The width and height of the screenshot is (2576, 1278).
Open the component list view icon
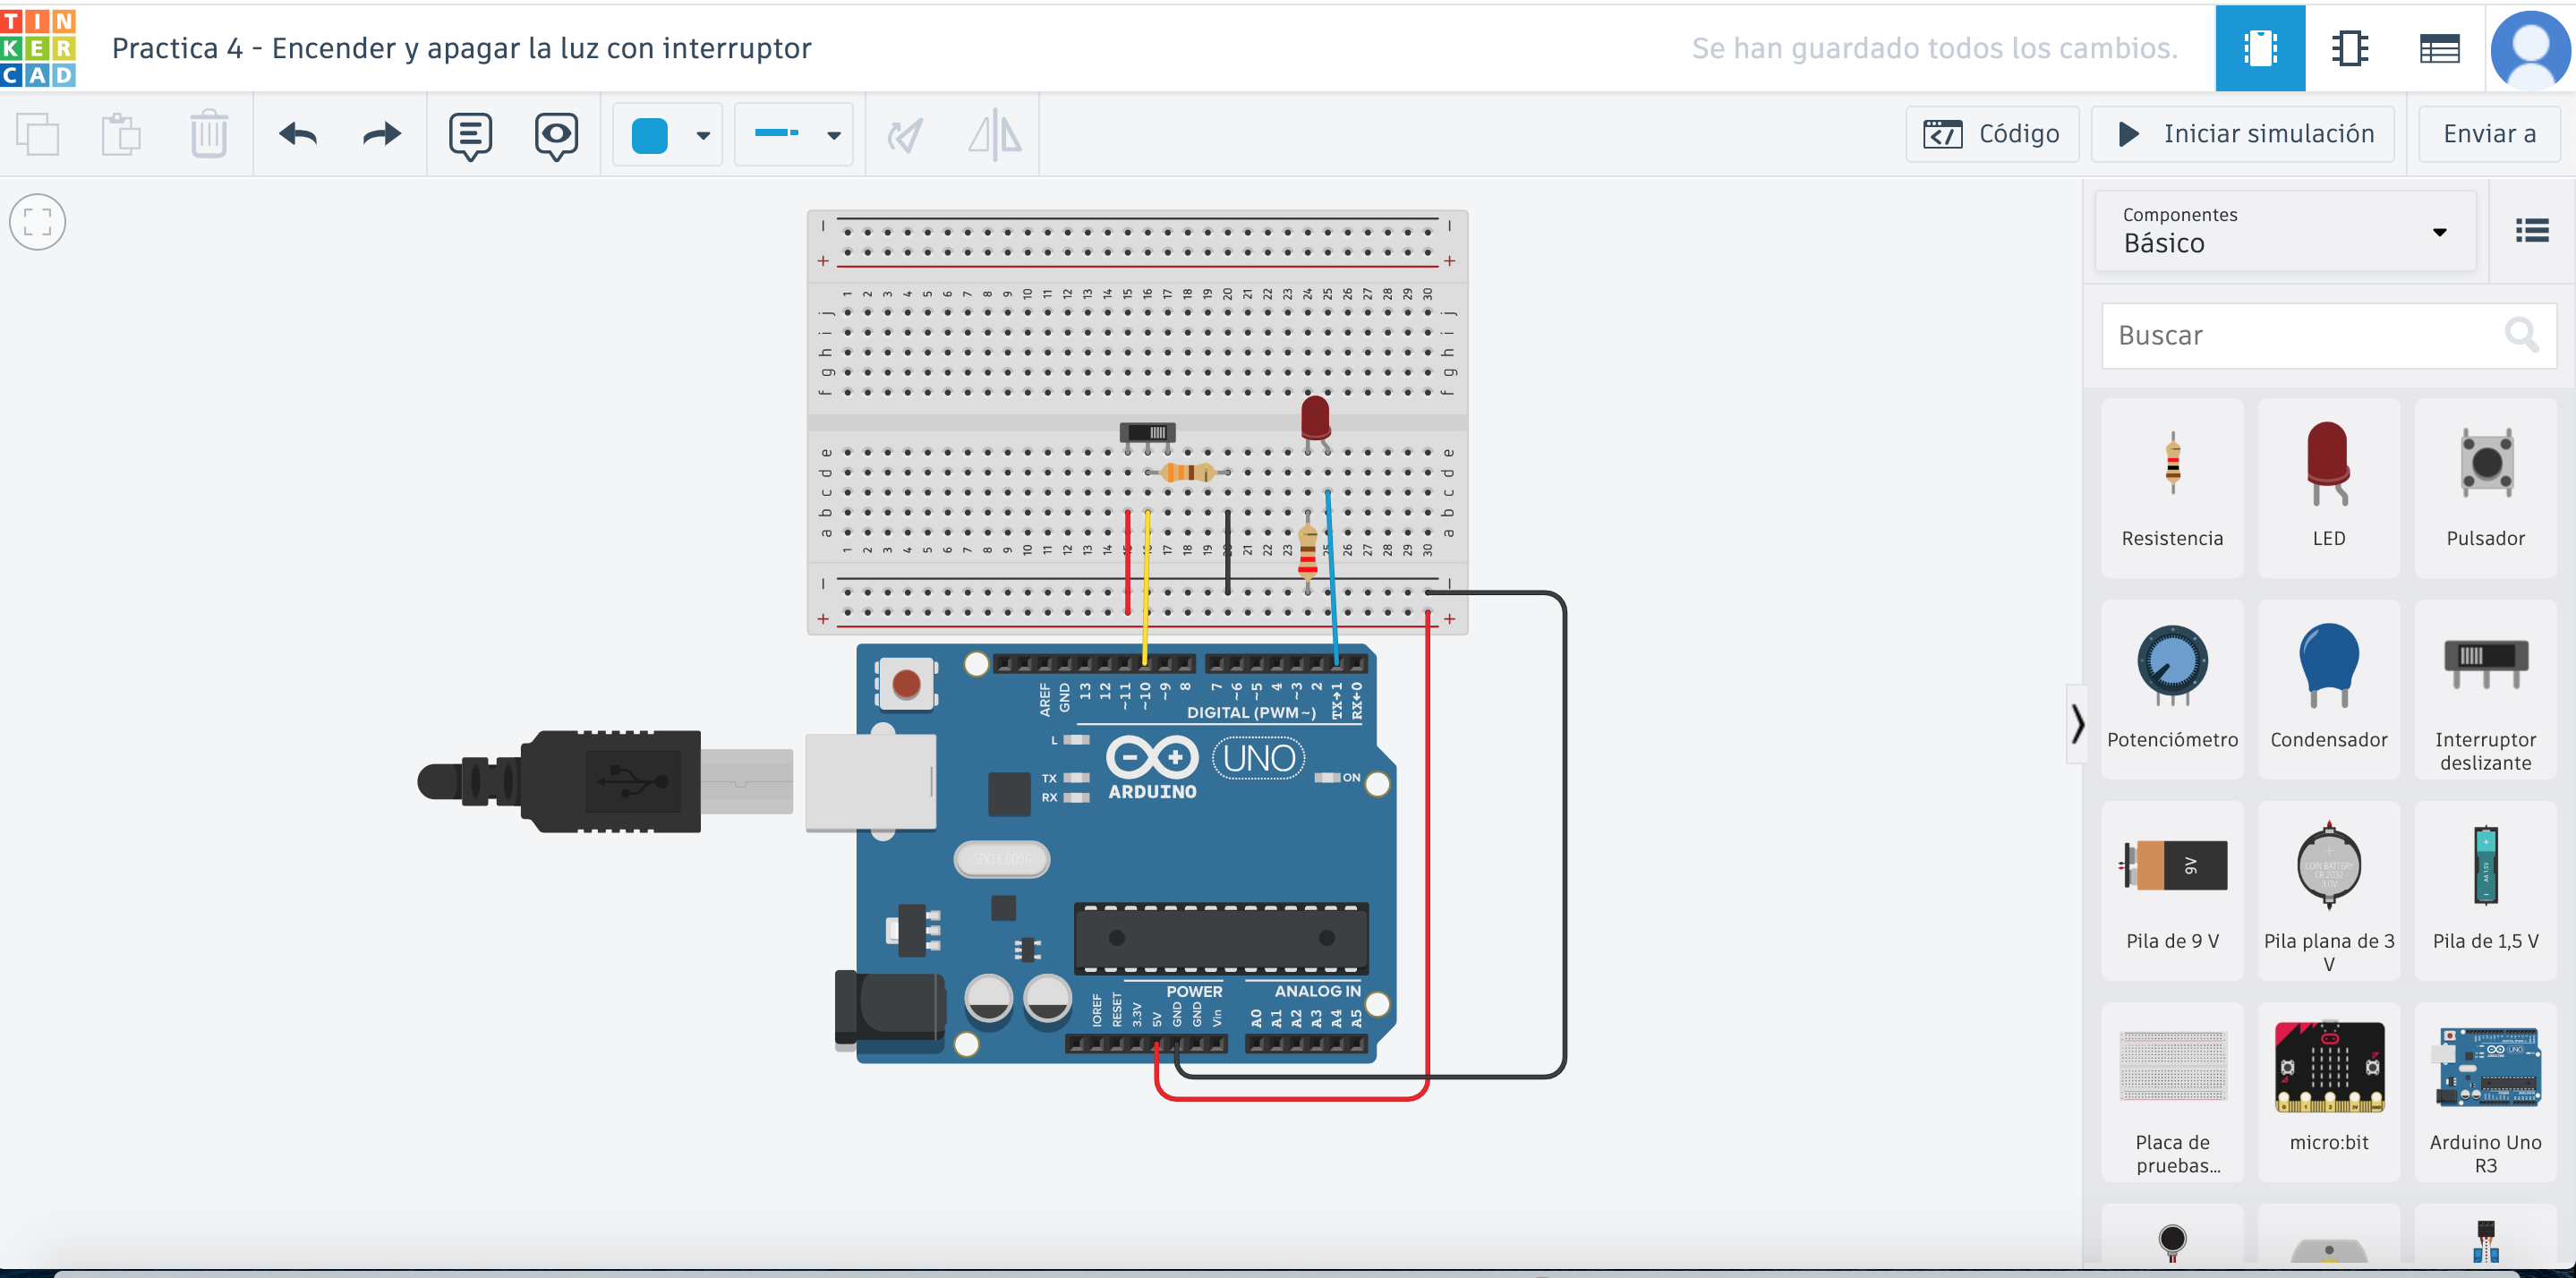pyautogui.click(x=2438, y=47)
